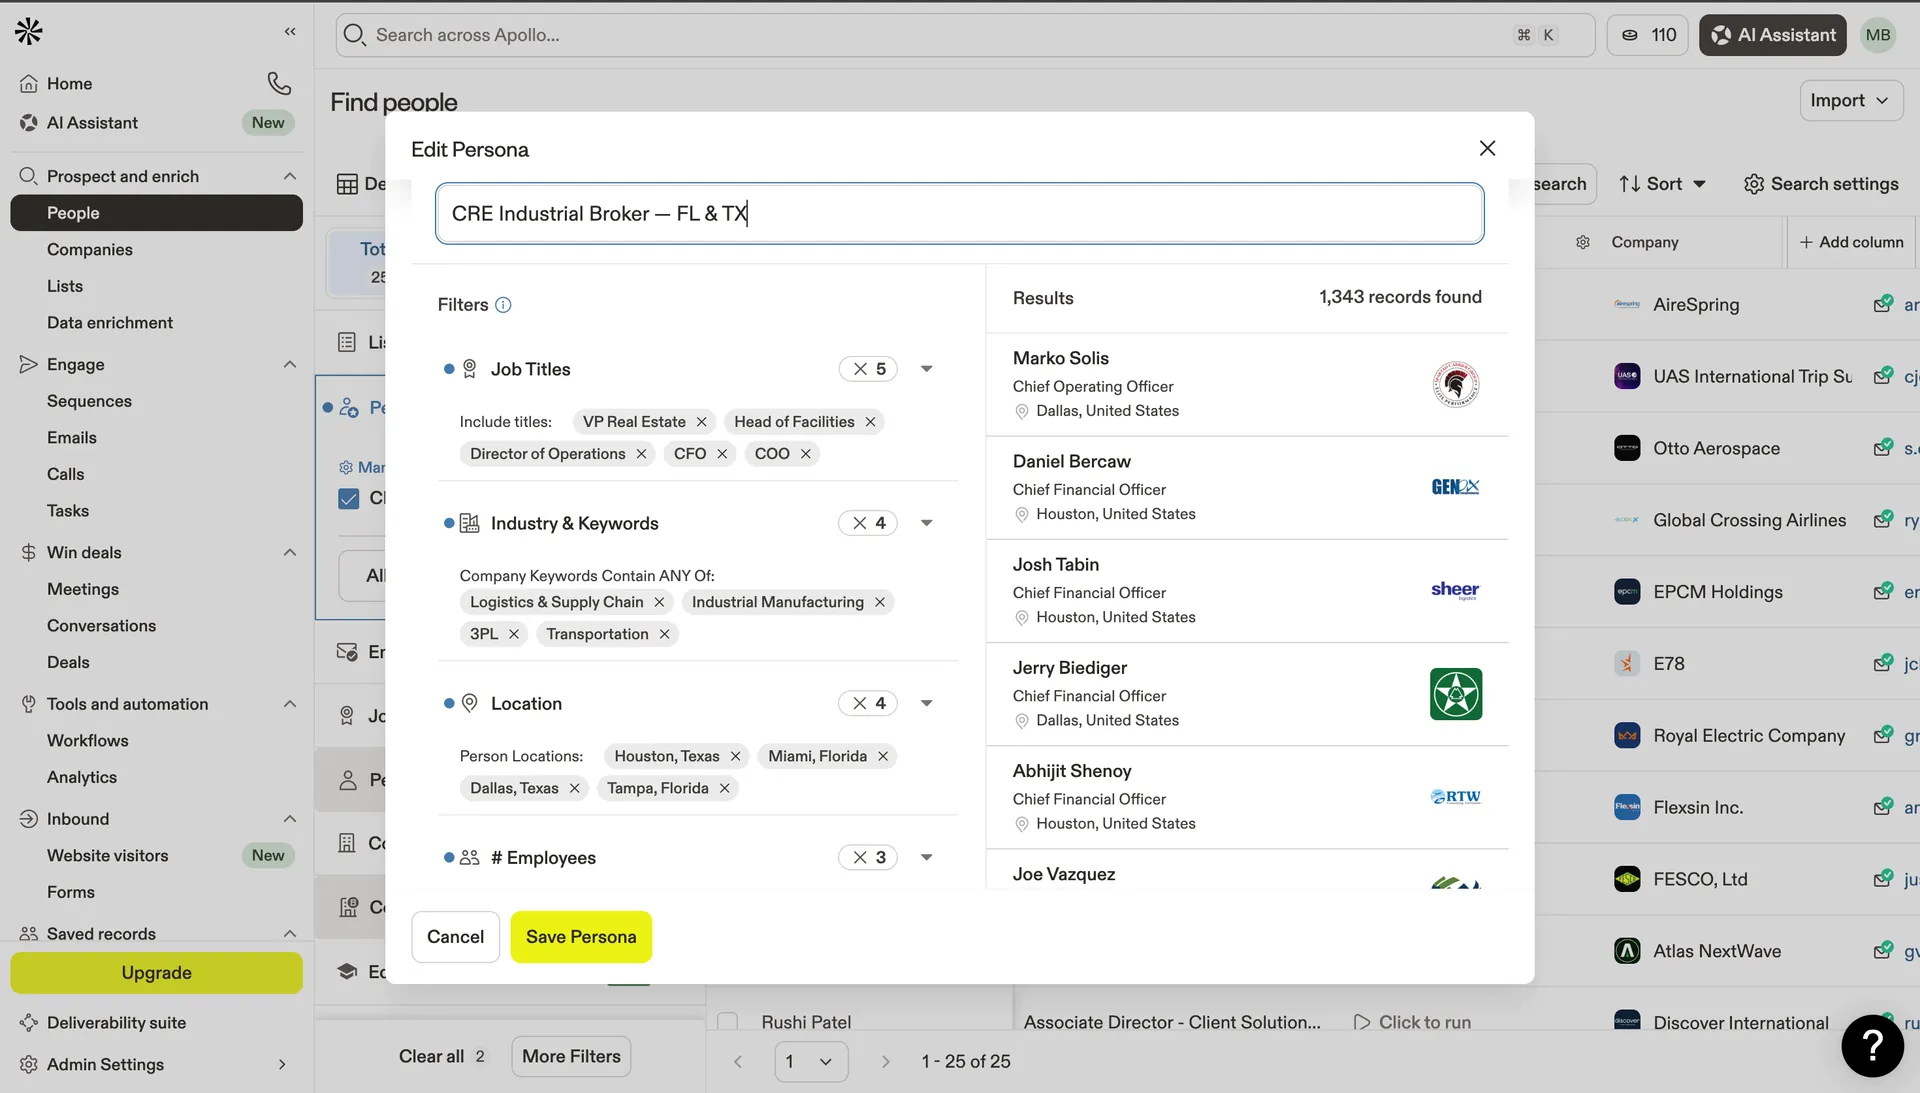
Task: Remove the Miami, Florida location tag
Action: 883,756
